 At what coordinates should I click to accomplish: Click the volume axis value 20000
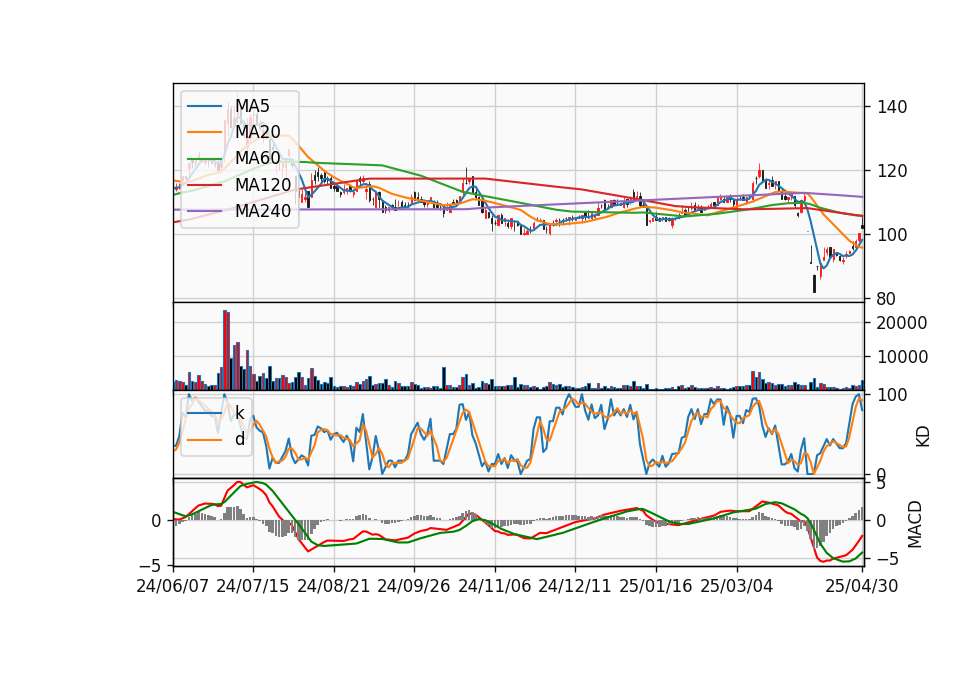902,323
